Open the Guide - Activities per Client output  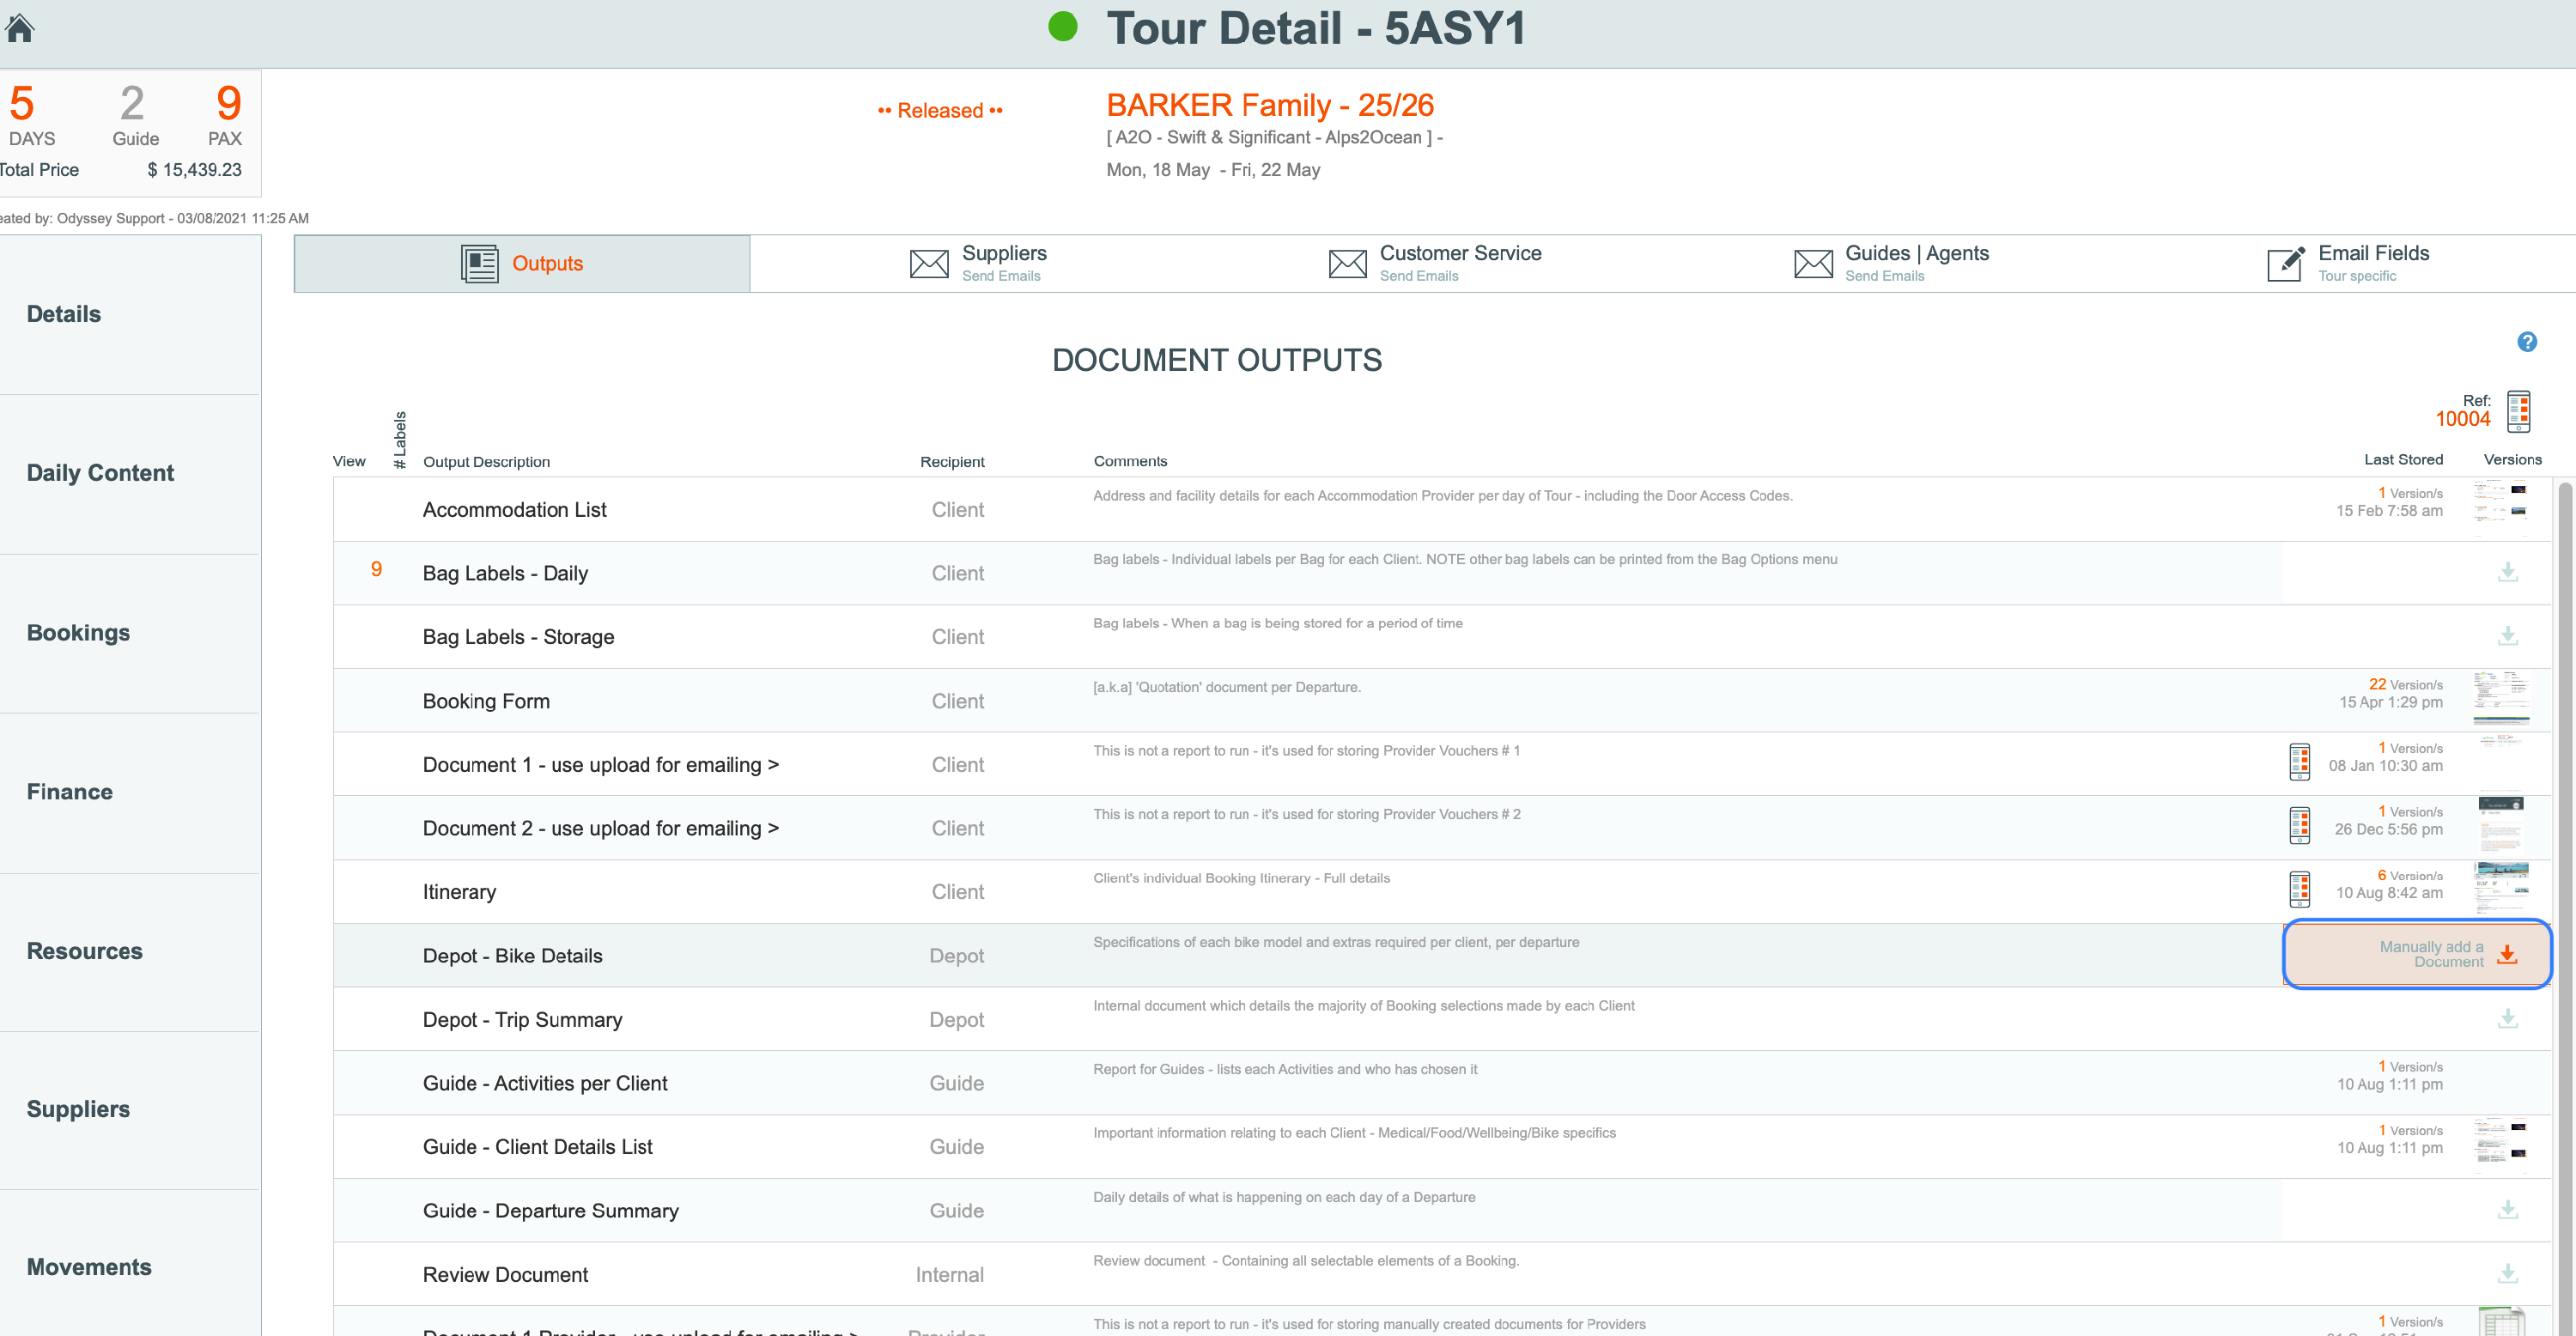click(x=545, y=1083)
